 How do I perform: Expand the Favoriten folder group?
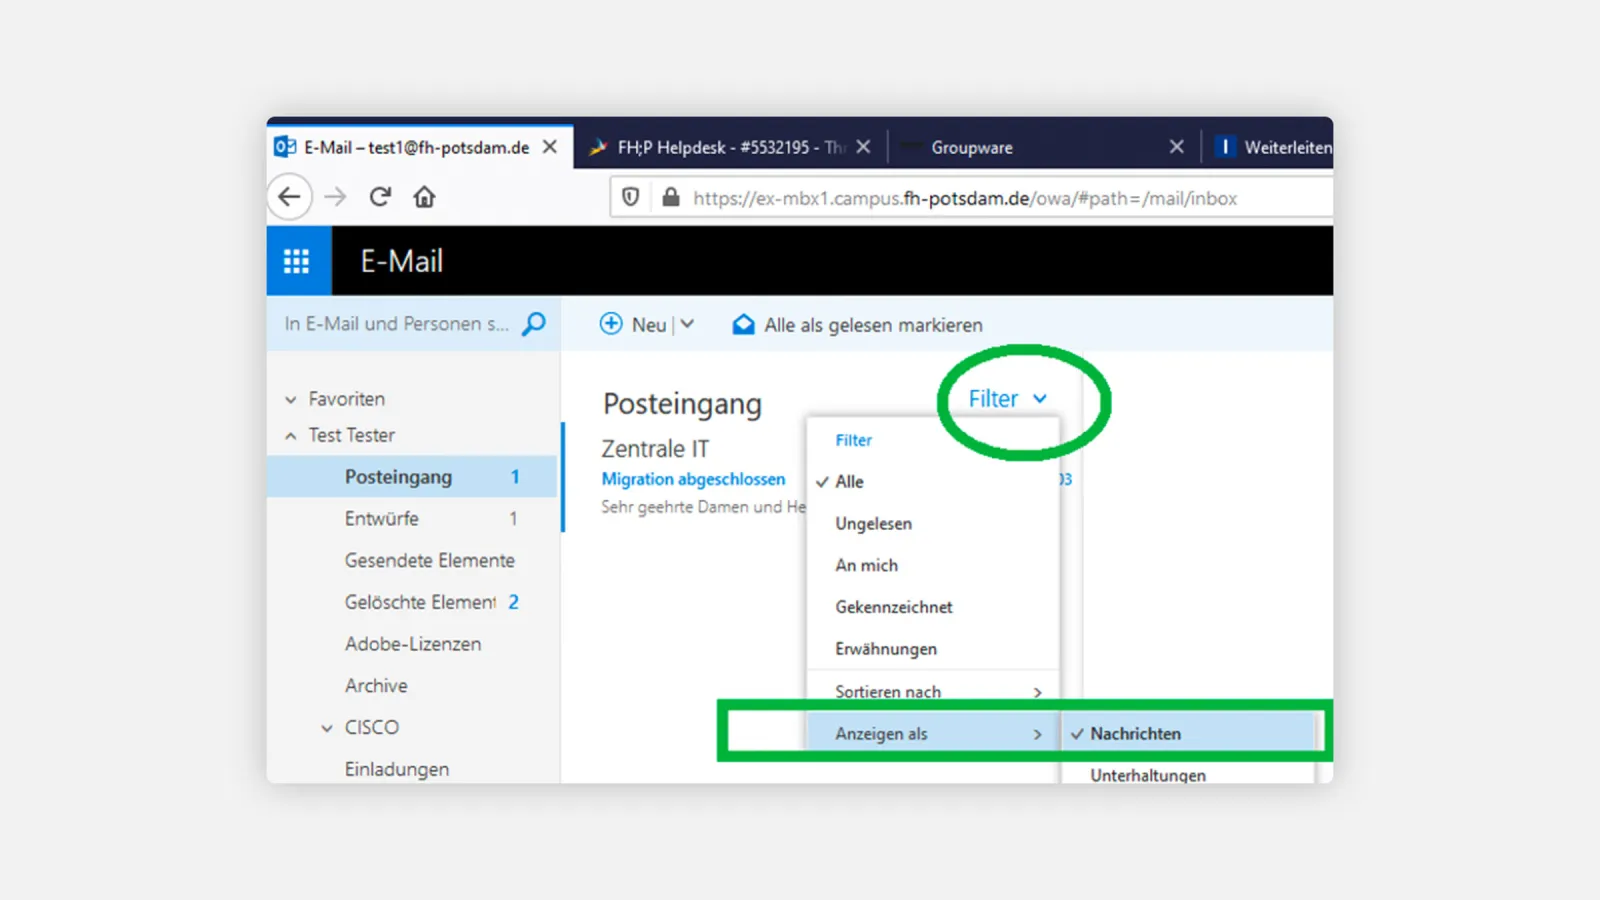click(x=291, y=399)
